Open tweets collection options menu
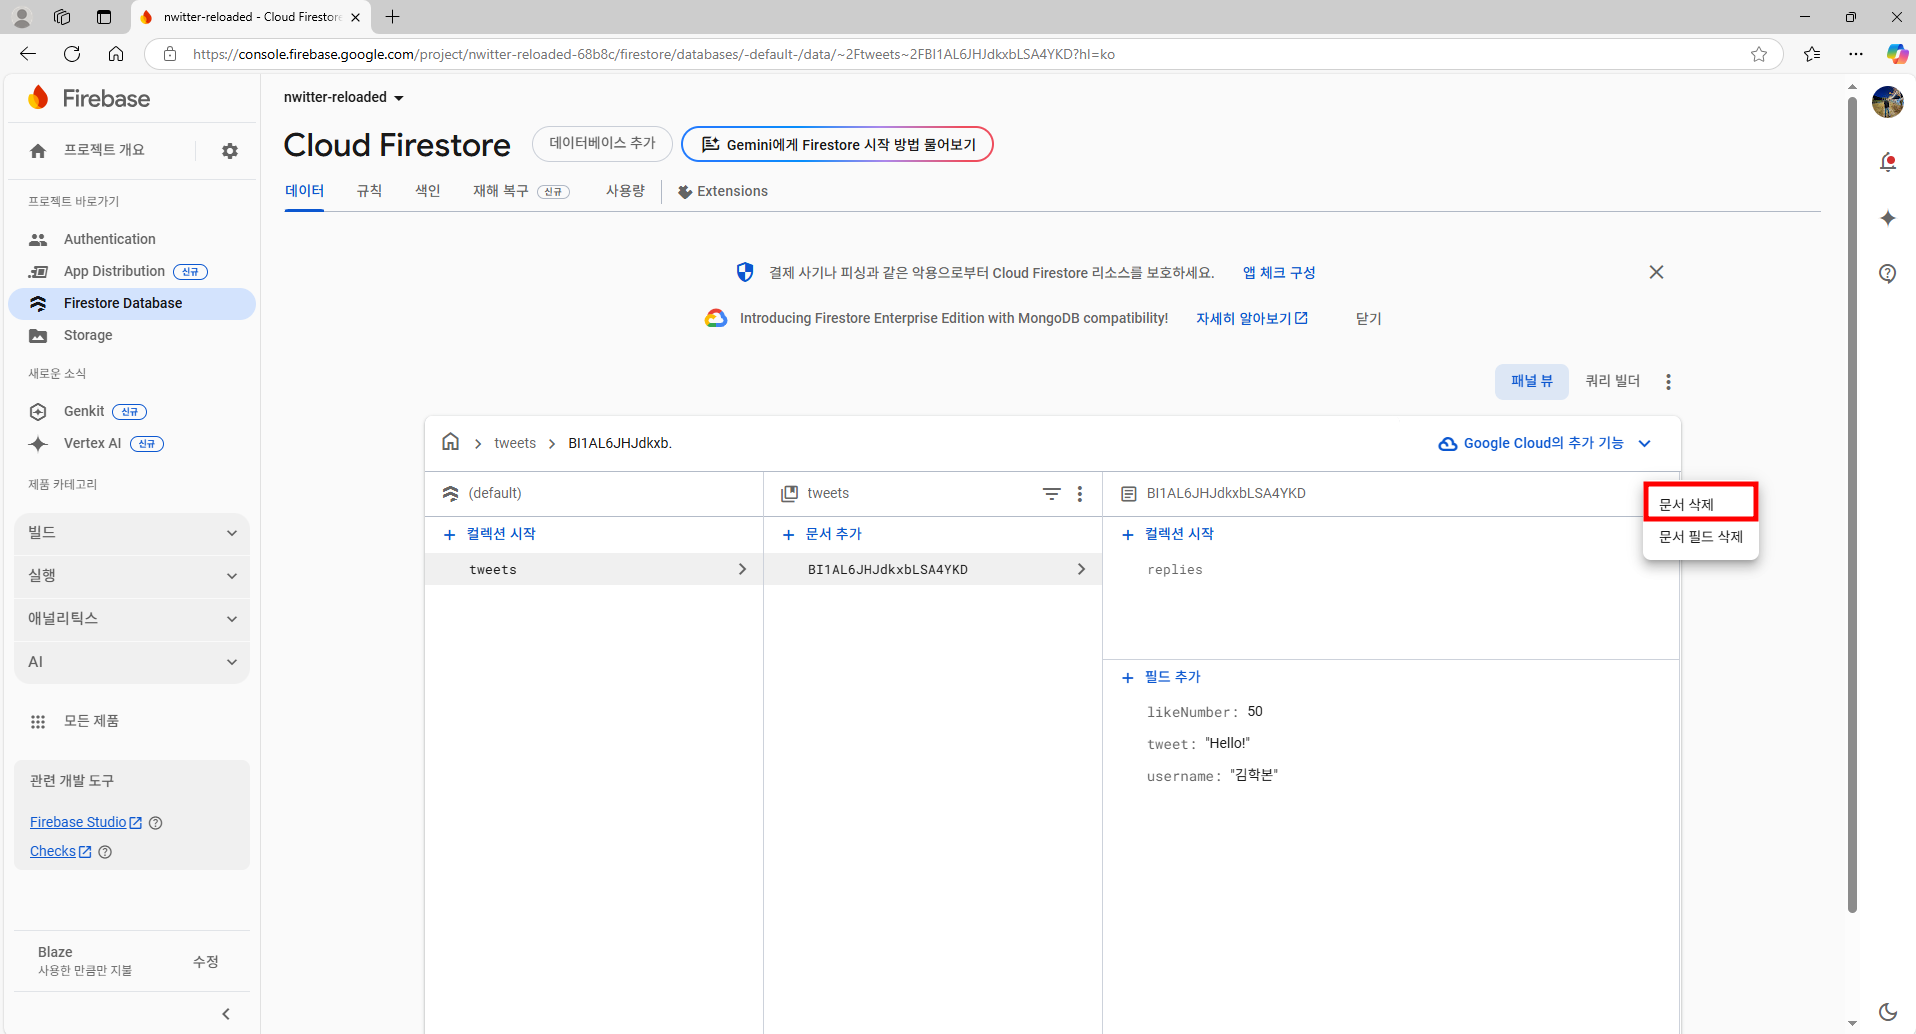The width and height of the screenshot is (1916, 1034). point(1080,494)
